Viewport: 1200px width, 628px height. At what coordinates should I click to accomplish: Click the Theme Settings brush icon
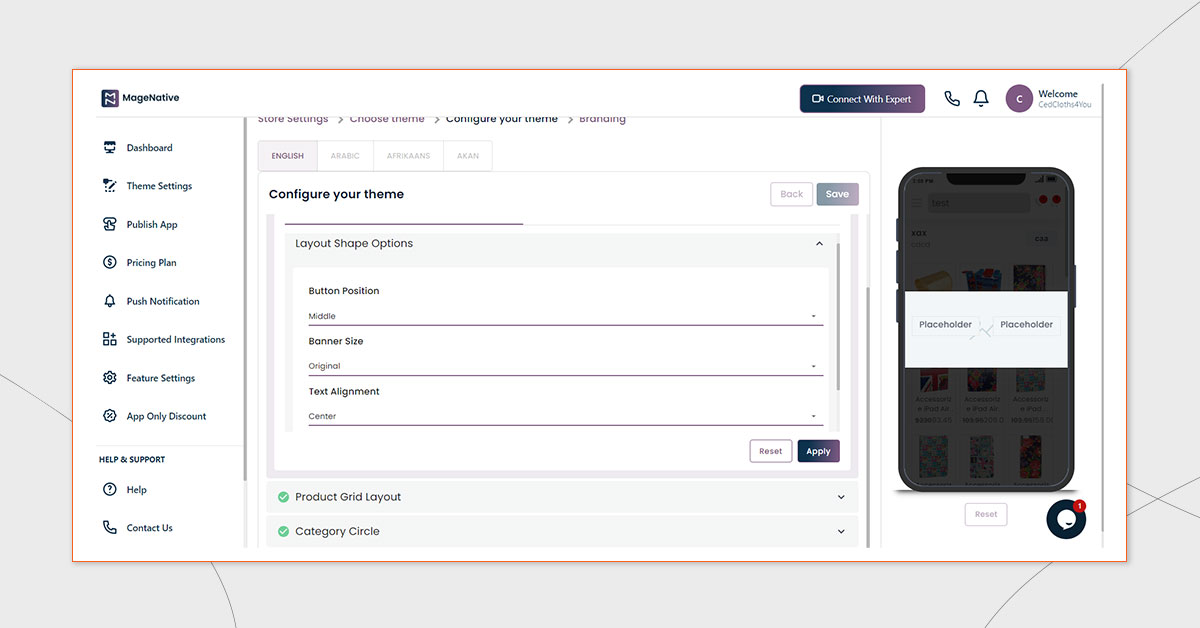[x=110, y=186]
